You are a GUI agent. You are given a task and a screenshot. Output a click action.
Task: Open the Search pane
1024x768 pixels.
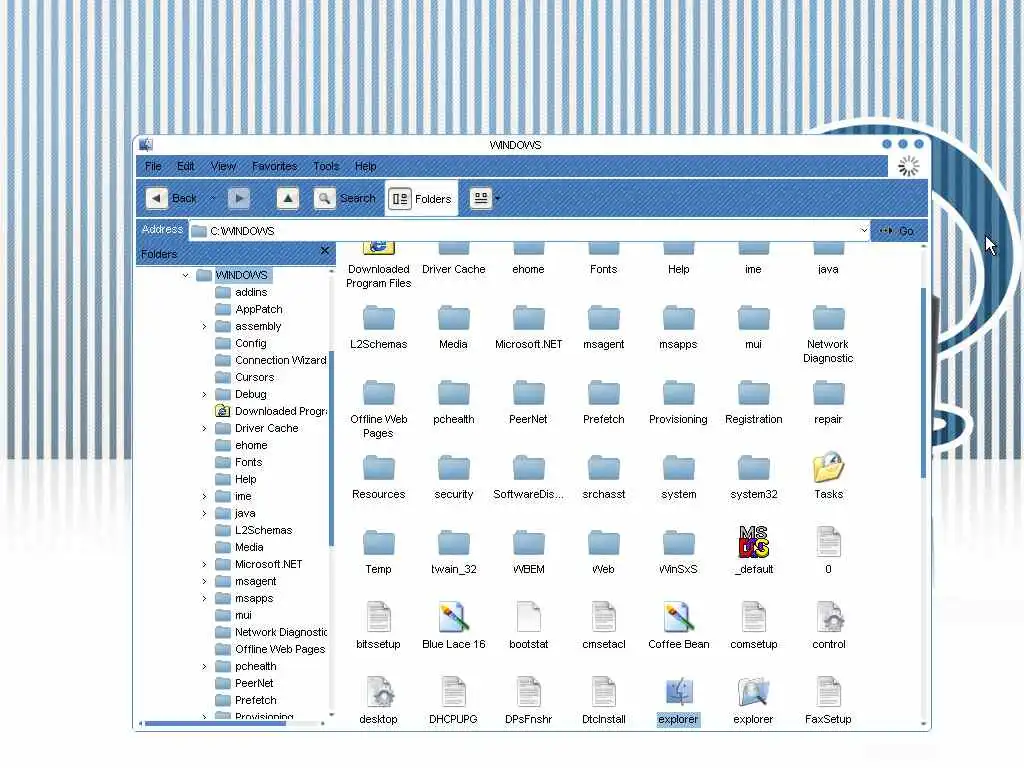[x=344, y=198]
